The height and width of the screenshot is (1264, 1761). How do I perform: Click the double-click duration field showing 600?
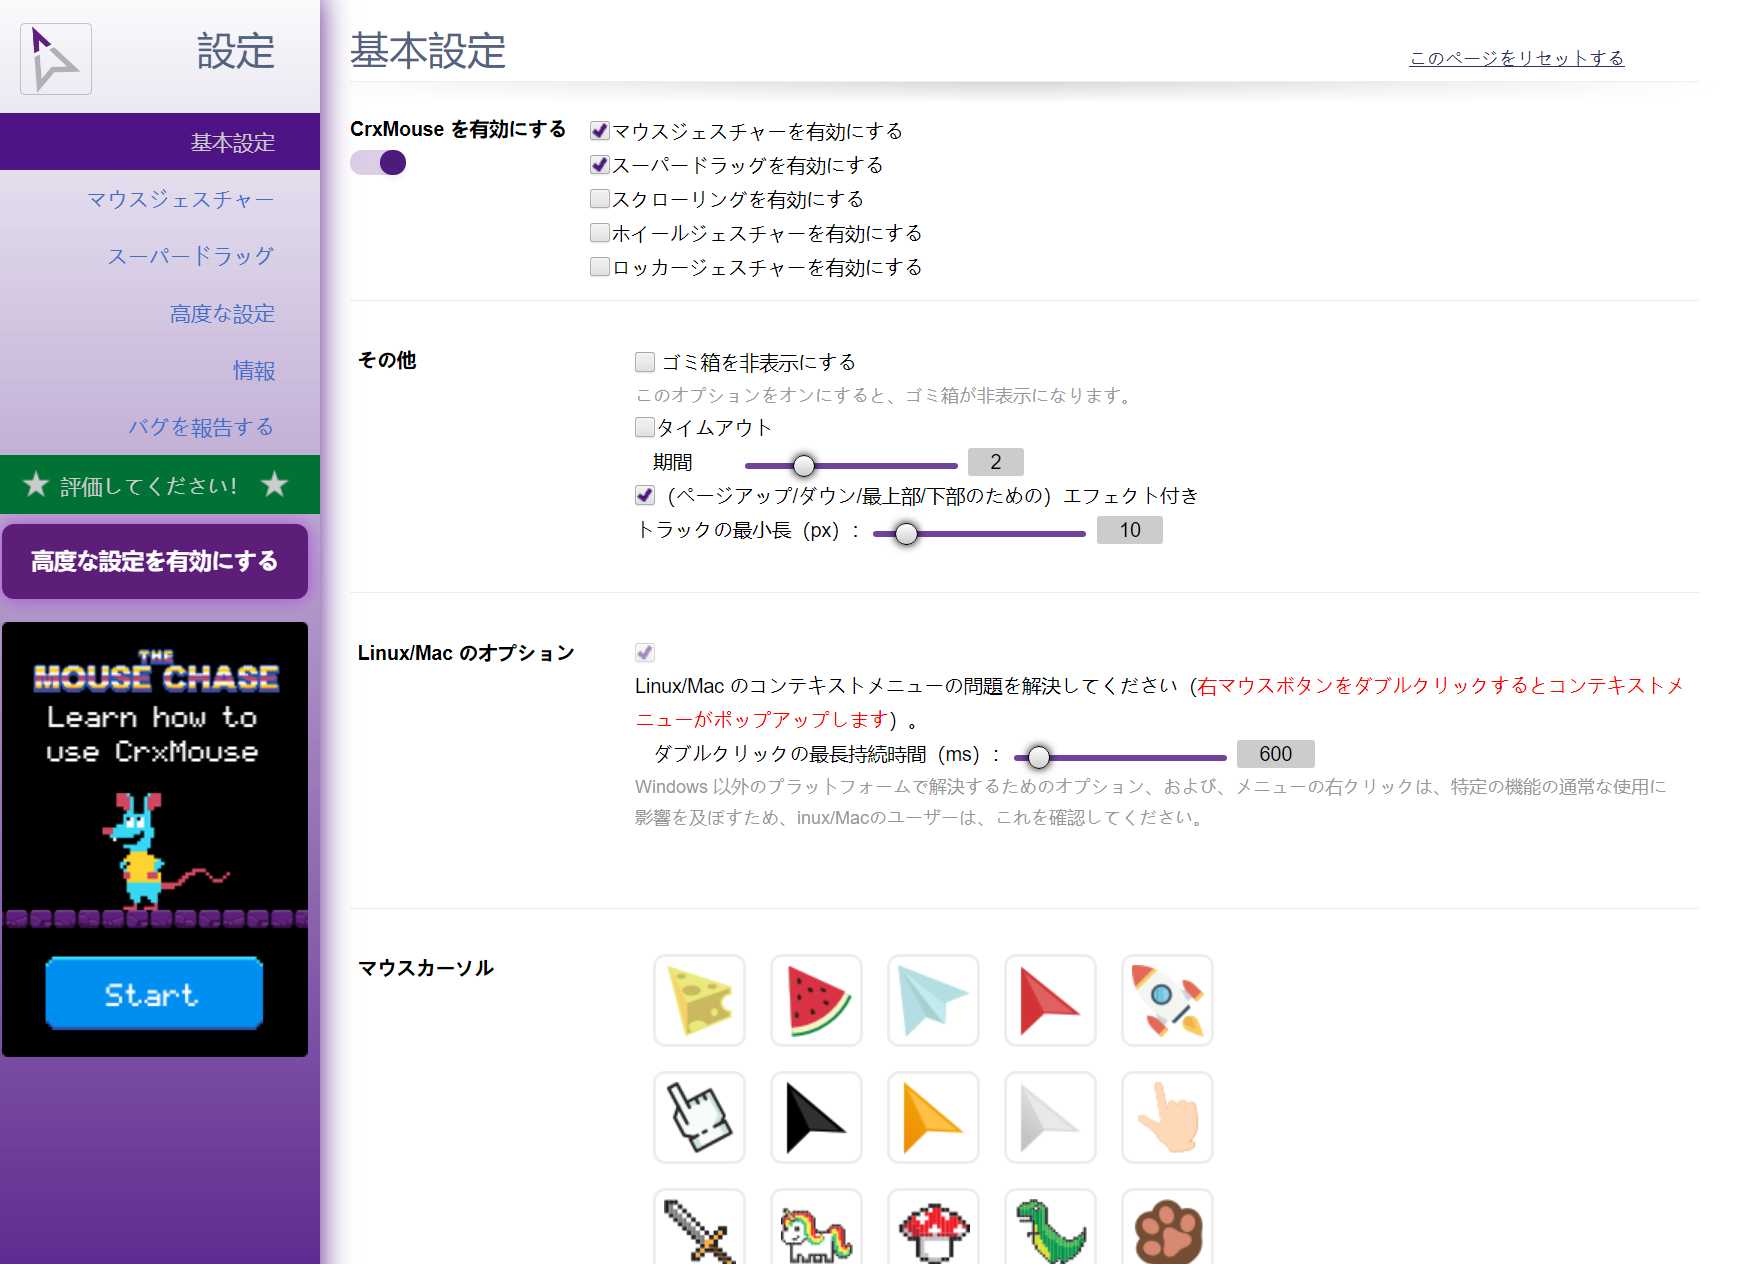coord(1276,754)
